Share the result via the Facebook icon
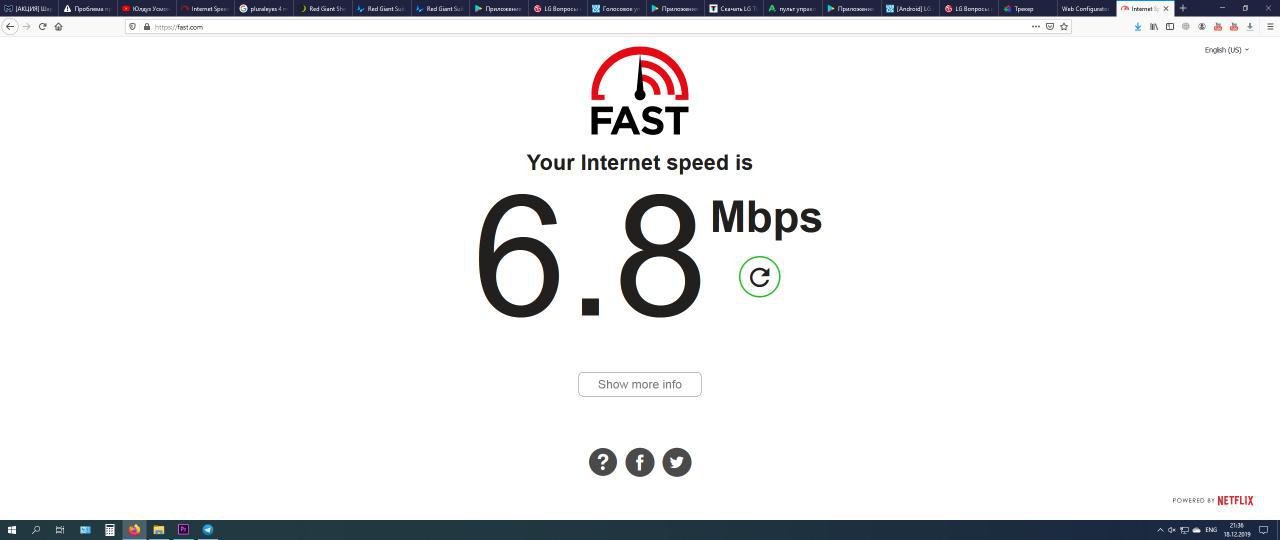This screenshot has width=1280, height=540. [640, 462]
